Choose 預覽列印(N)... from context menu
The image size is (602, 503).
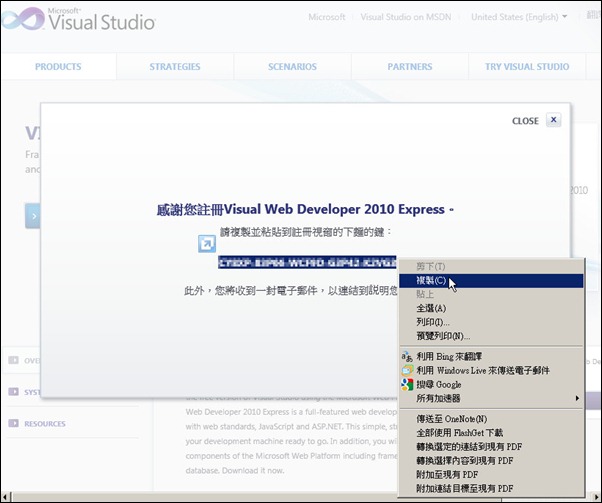(x=491, y=336)
